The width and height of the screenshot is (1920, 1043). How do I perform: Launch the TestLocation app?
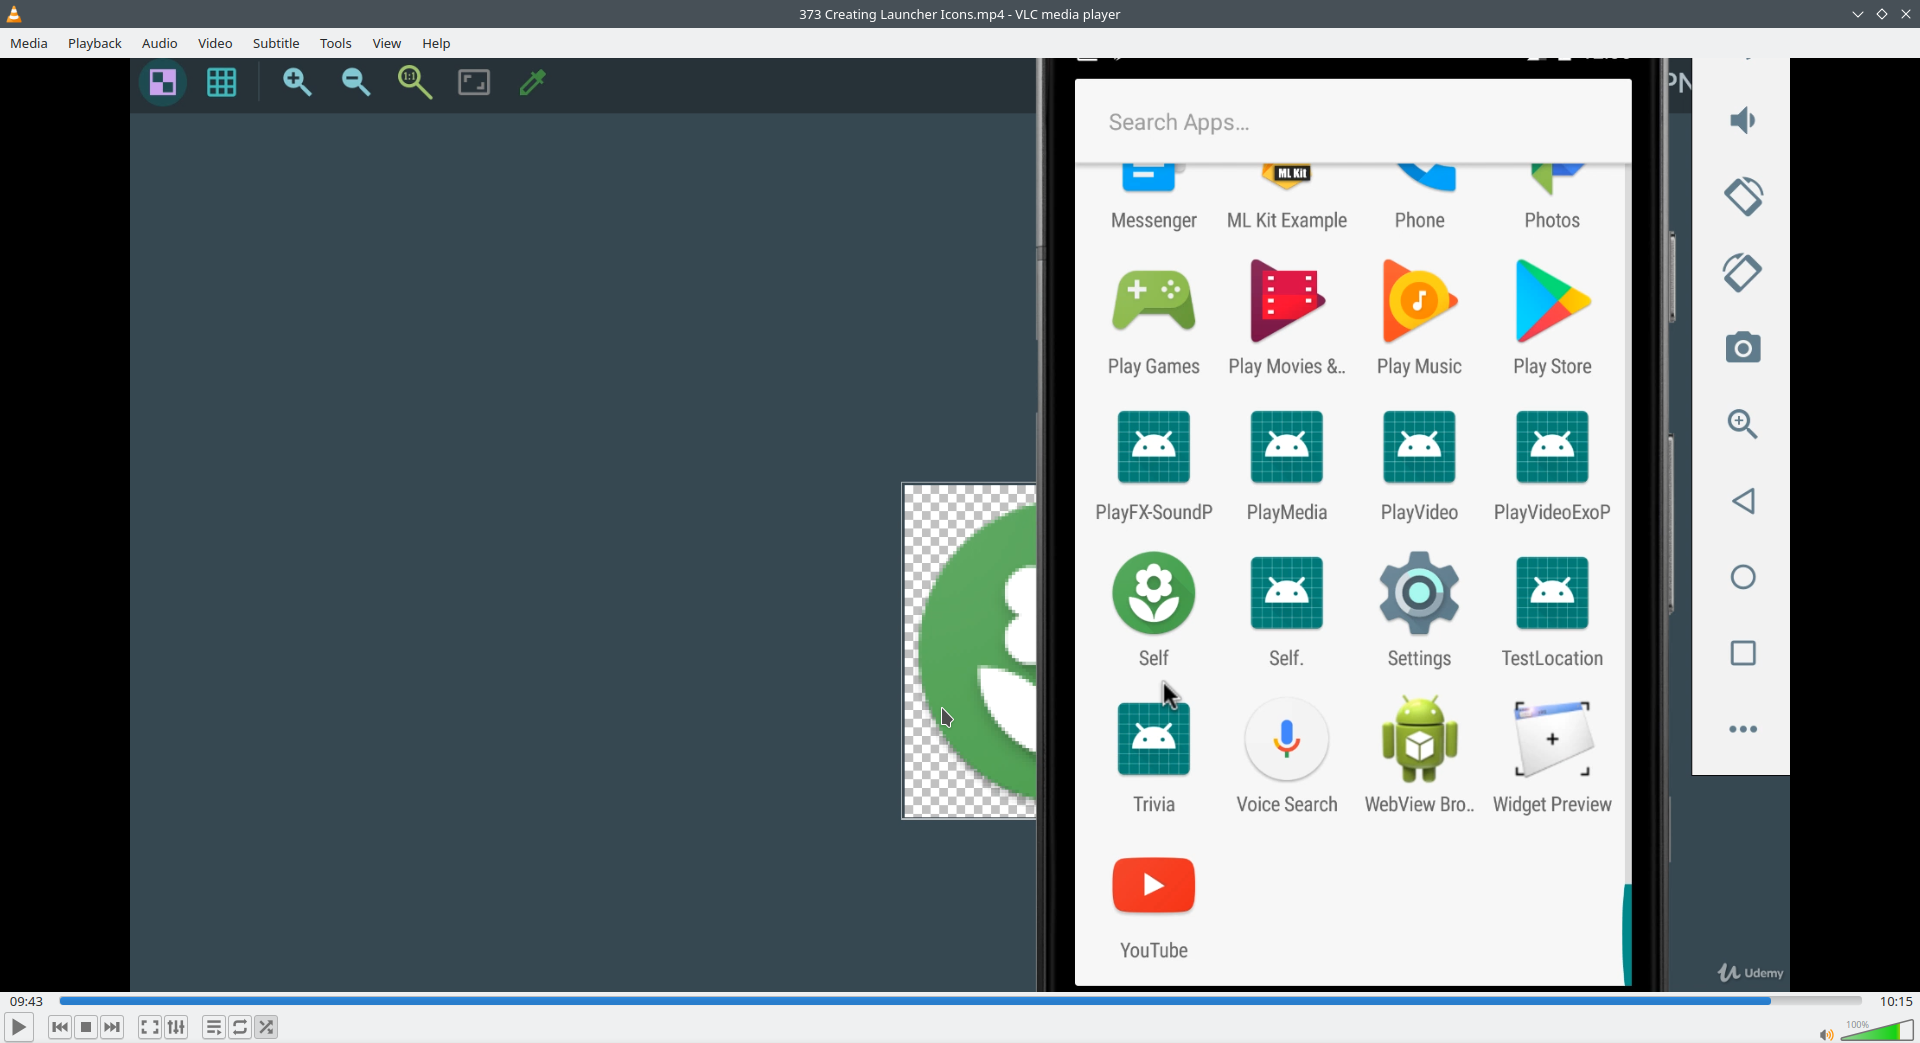[x=1552, y=610]
